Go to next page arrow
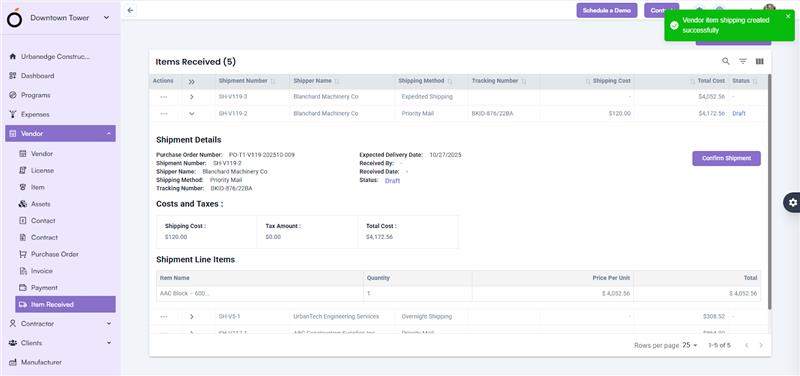This screenshot has height=376, width=800. pos(761,345)
